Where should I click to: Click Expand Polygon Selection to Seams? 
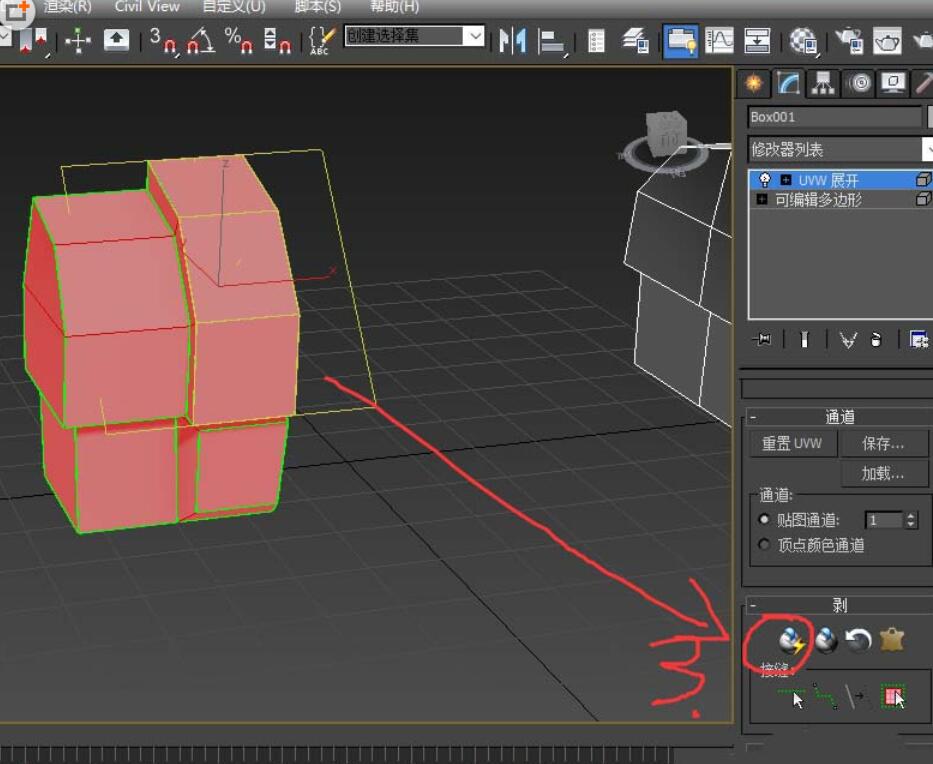click(892, 696)
